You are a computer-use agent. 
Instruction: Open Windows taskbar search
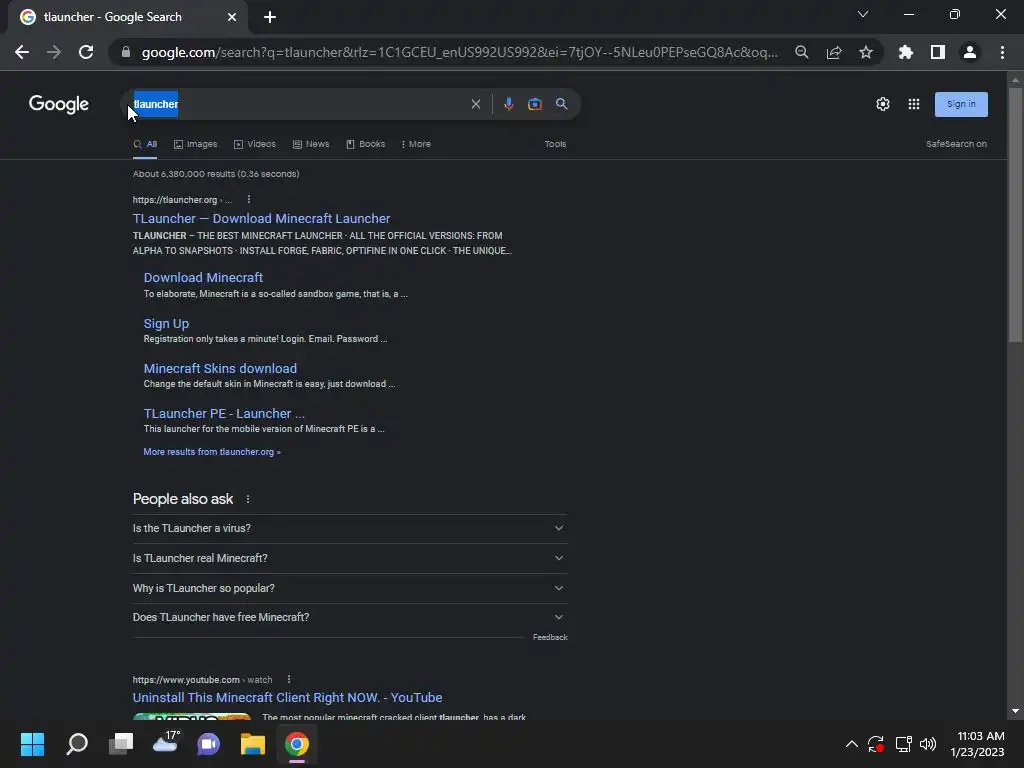coord(77,744)
